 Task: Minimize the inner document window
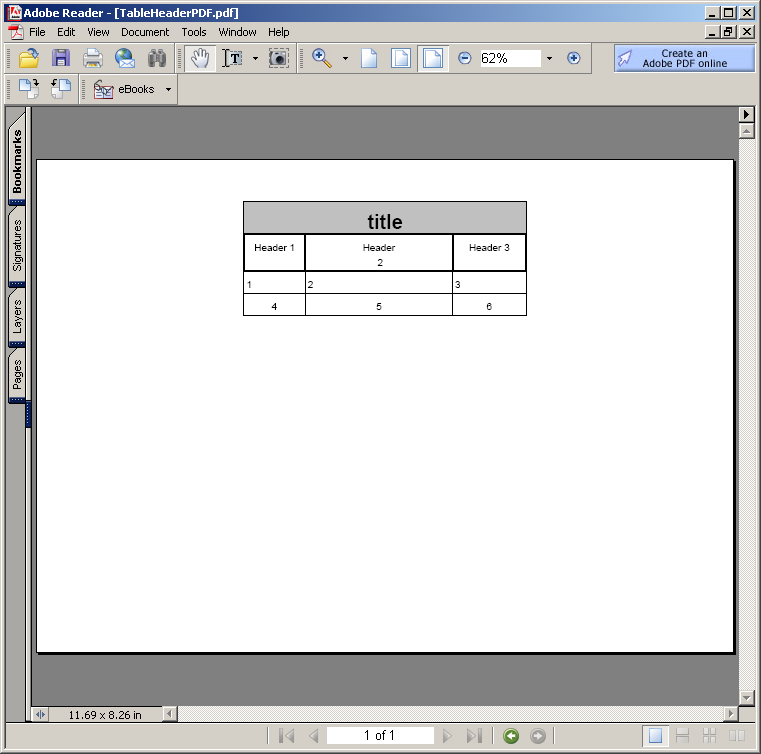(712, 32)
